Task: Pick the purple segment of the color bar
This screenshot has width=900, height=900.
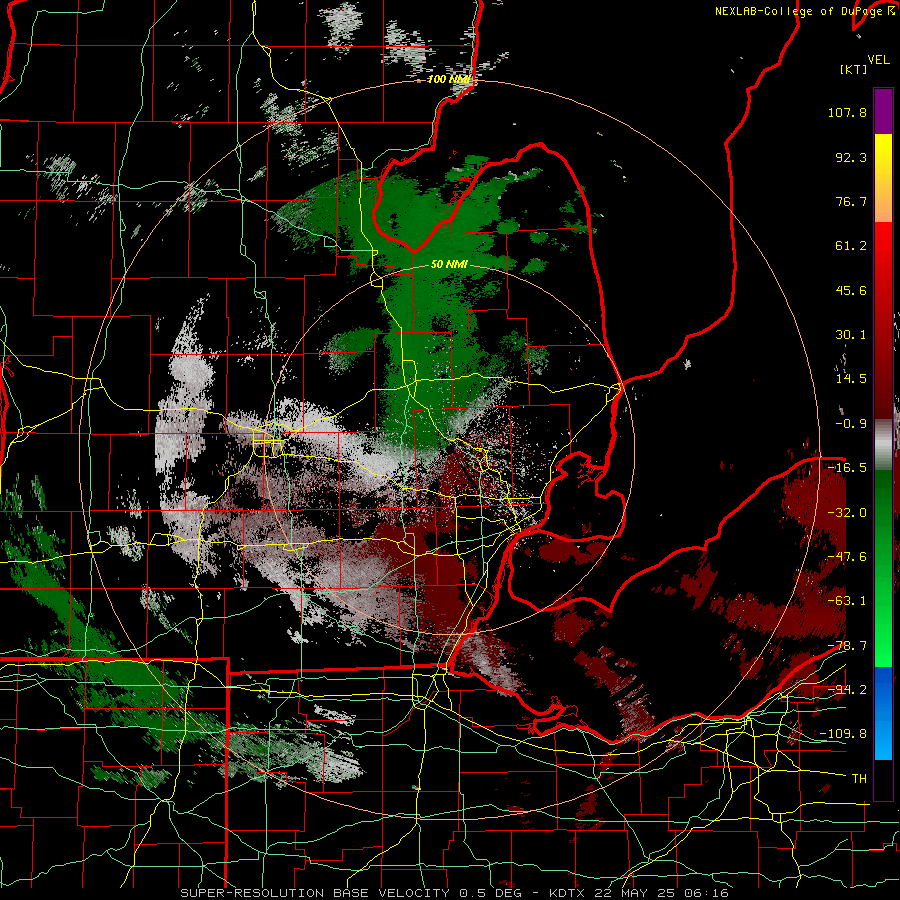Action: tap(883, 111)
